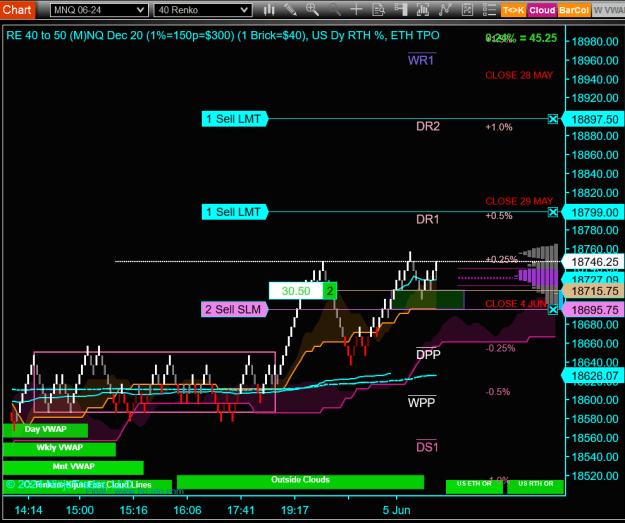The width and height of the screenshot is (625, 523).
Task: Click the -0.5% level label
Action: [498, 392]
